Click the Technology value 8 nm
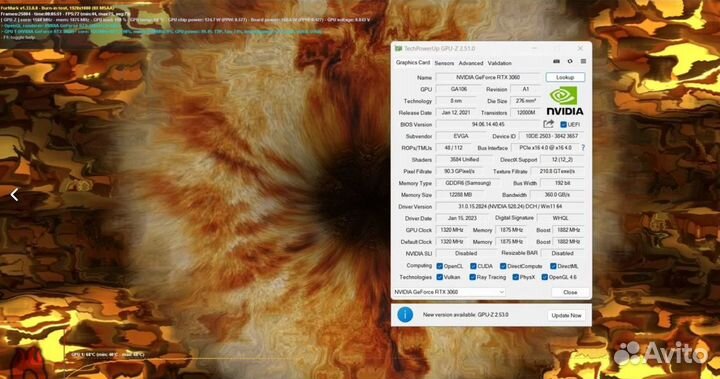The image size is (720, 379). [456, 101]
